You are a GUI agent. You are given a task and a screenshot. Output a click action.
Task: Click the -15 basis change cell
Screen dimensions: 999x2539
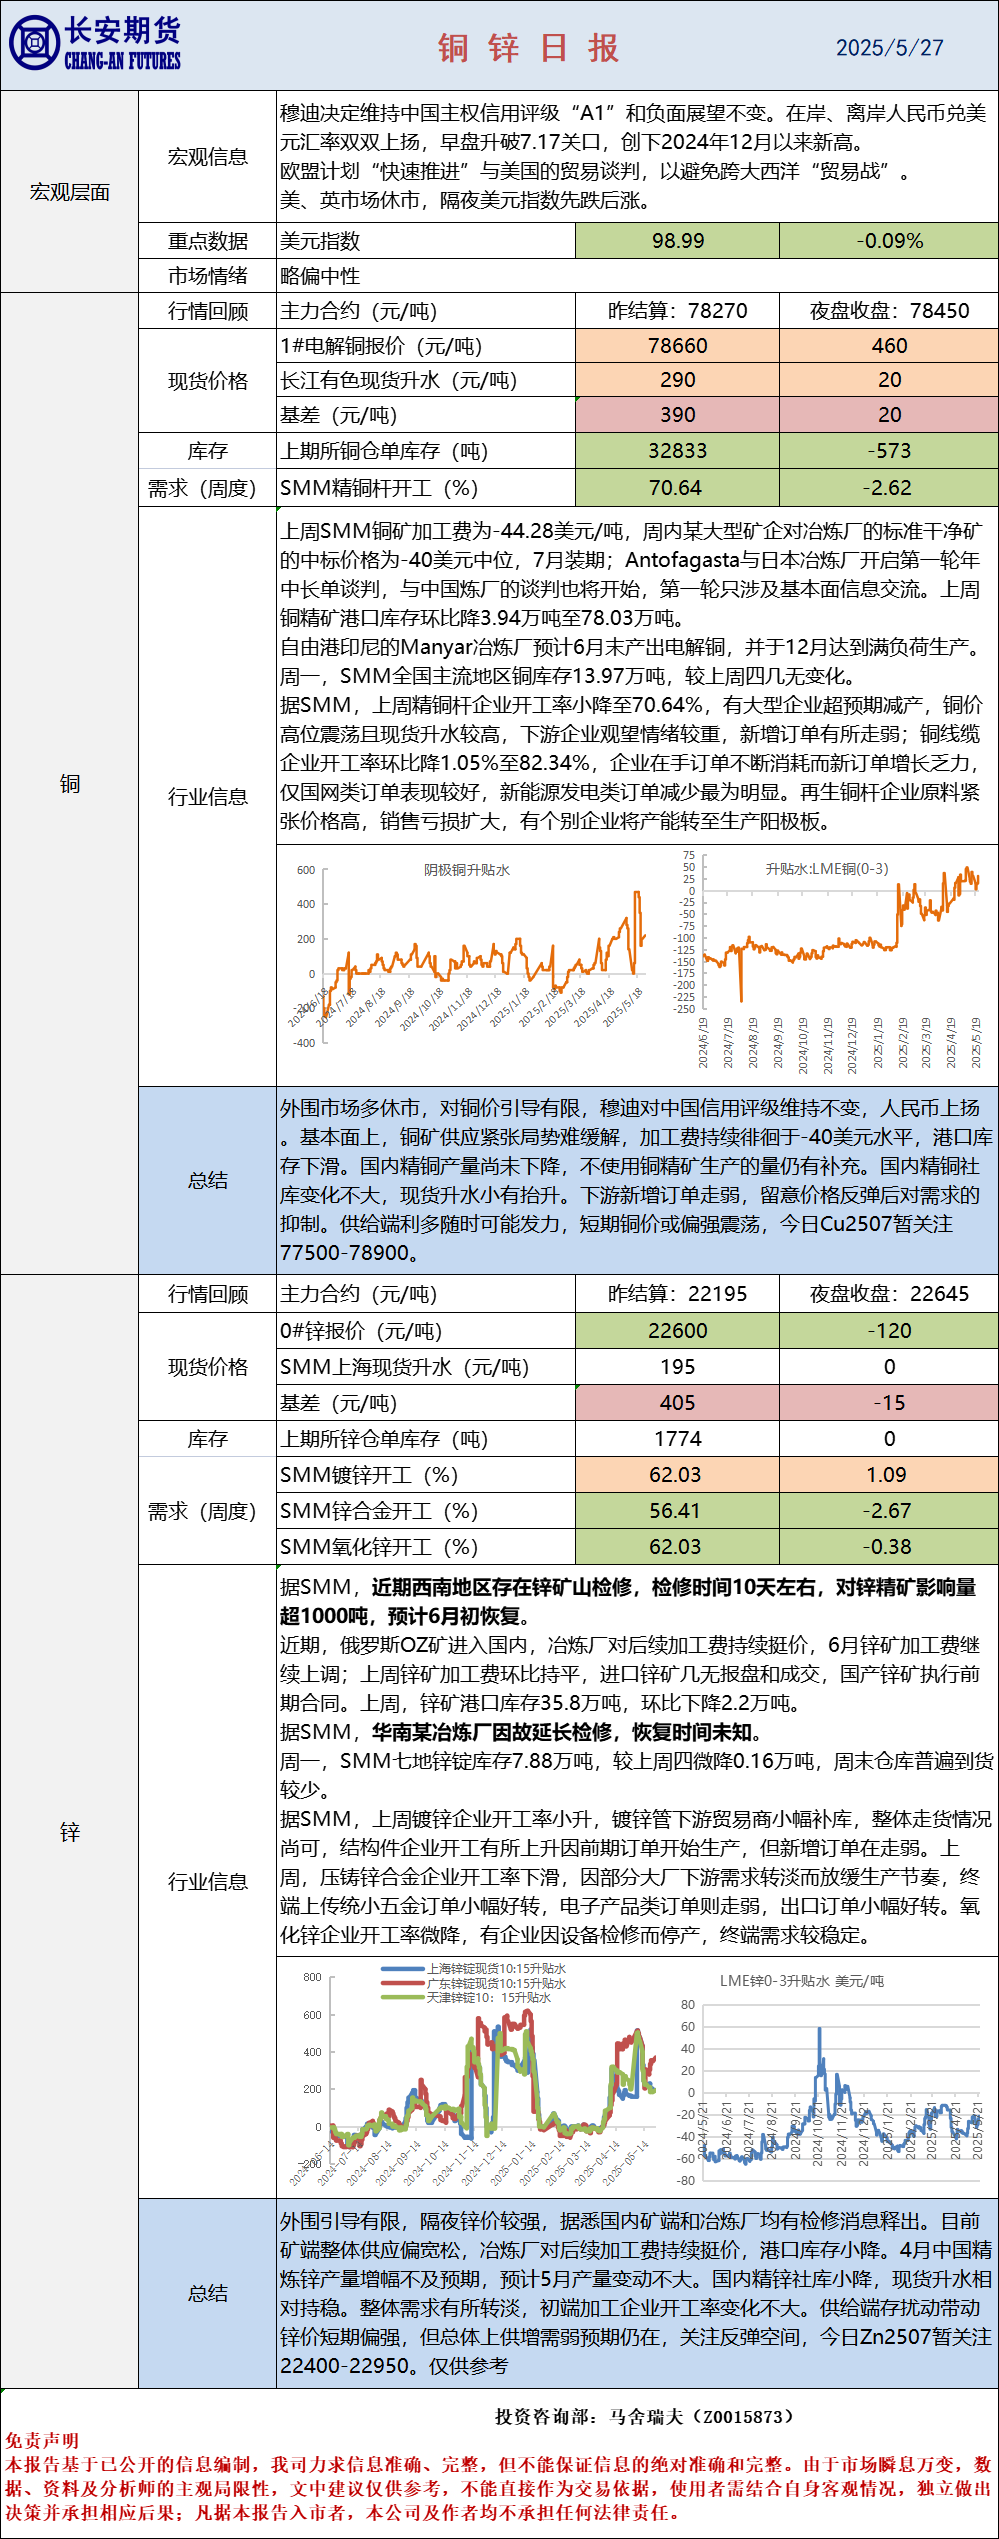889,1403
